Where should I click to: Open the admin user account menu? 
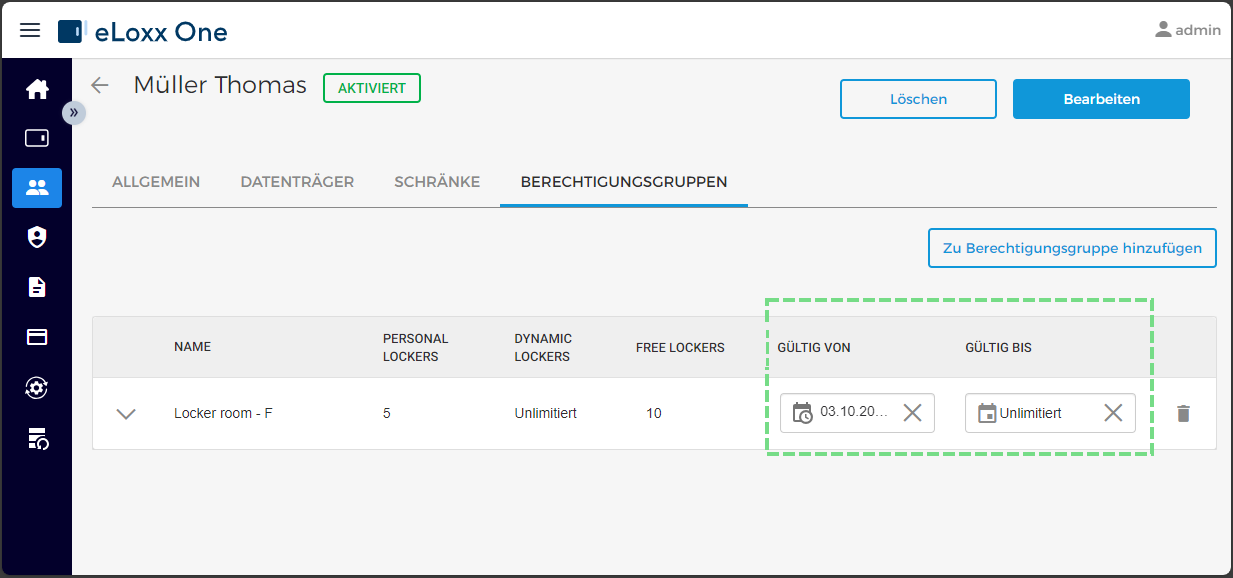point(1188,30)
